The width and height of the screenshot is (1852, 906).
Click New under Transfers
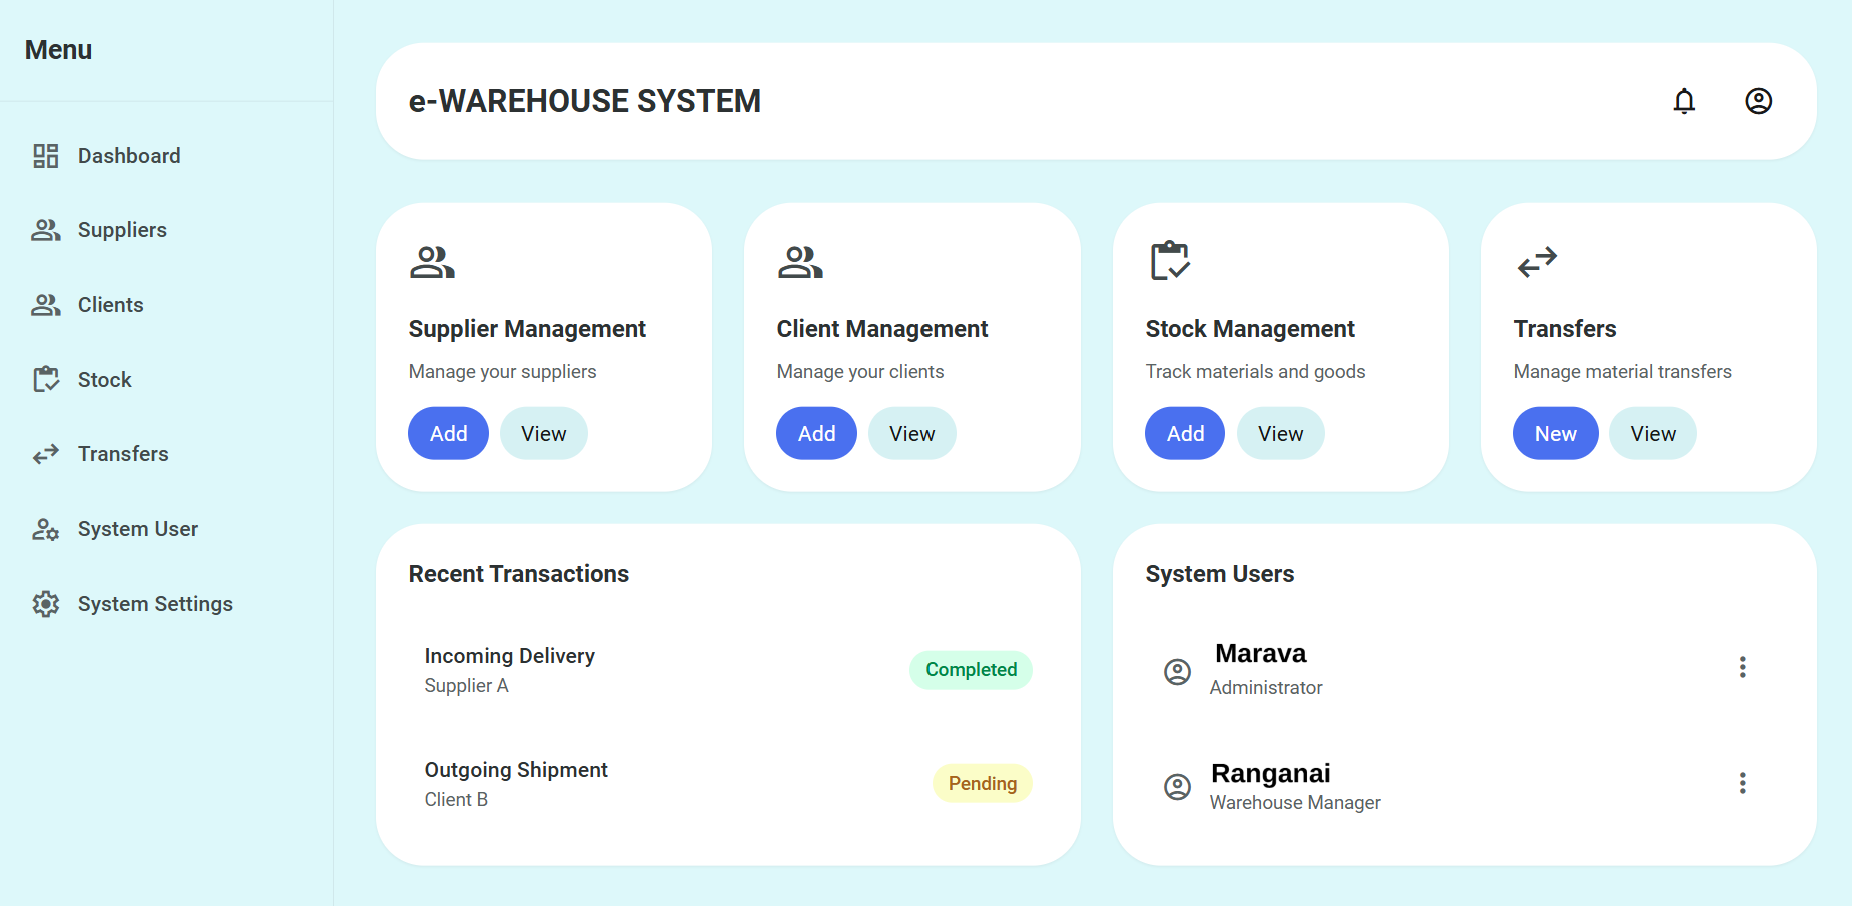[x=1555, y=433]
